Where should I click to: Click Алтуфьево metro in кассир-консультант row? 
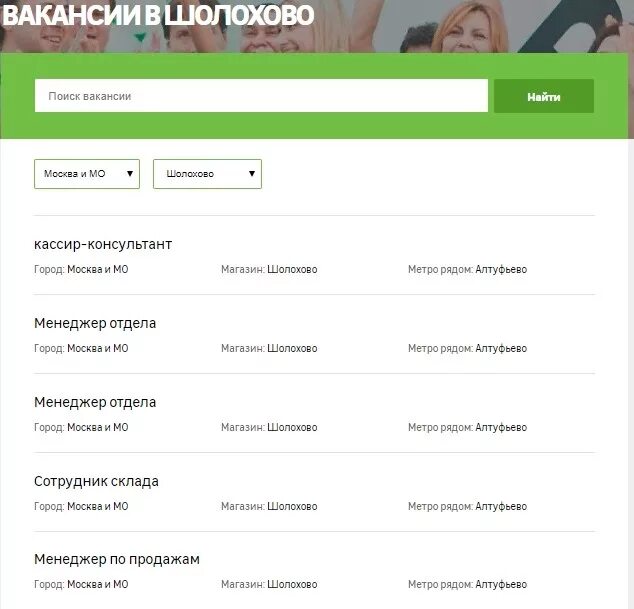click(x=501, y=269)
